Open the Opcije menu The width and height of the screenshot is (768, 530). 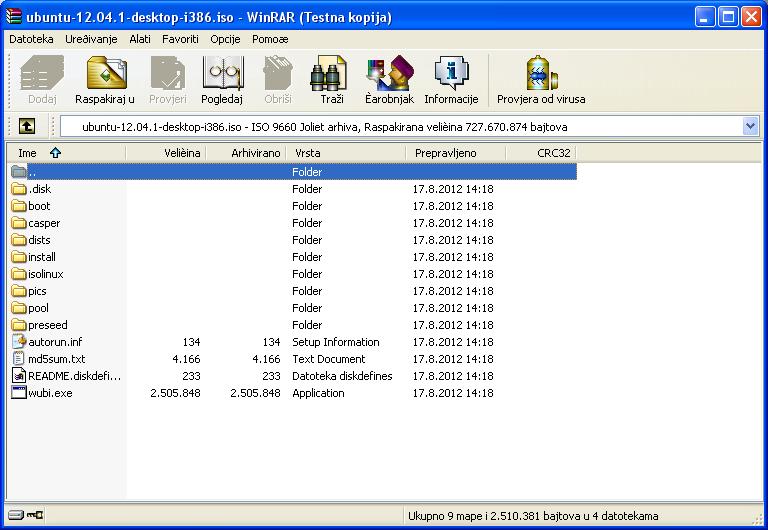coord(225,39)
